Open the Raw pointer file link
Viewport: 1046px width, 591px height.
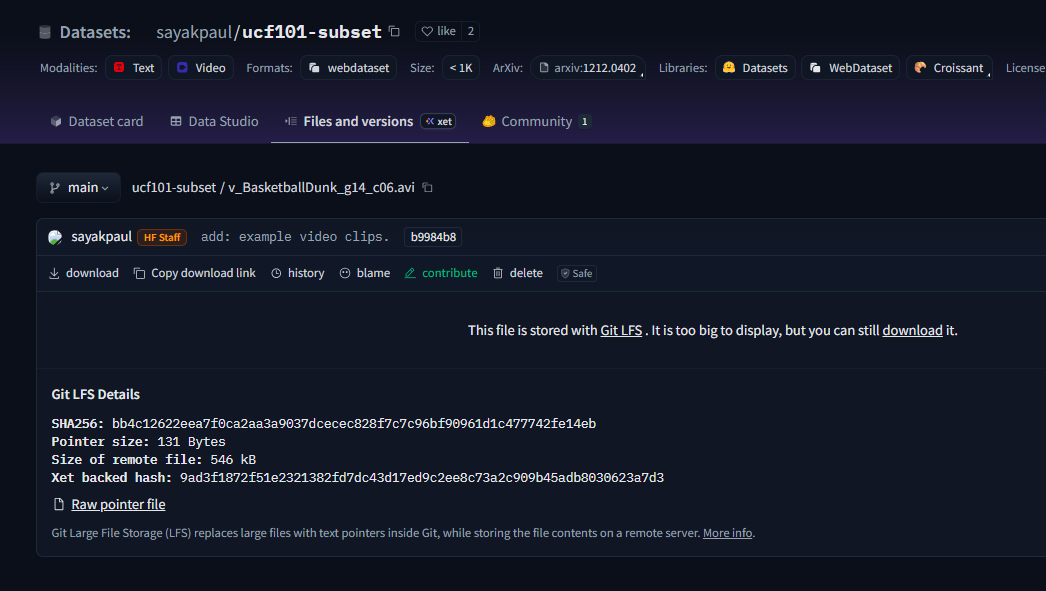click(x=118, y=504)
